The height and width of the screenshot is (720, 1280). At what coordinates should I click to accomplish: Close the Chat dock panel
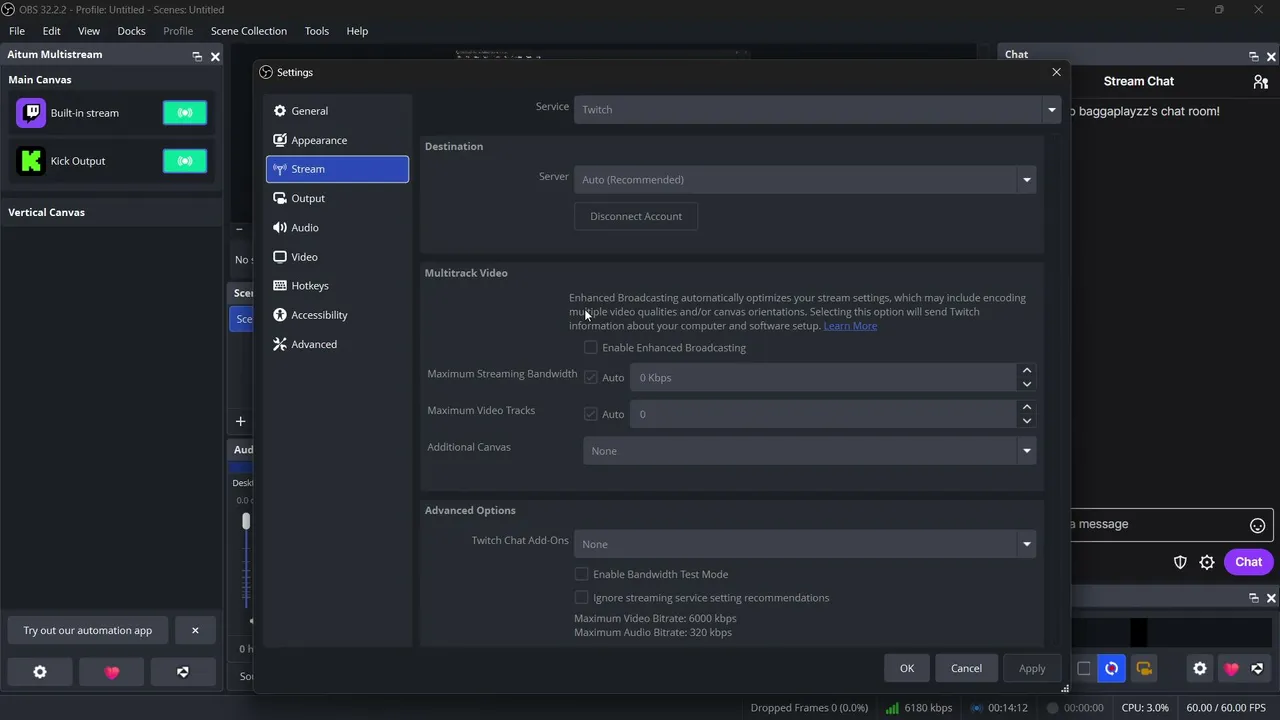click(1272, 56)
